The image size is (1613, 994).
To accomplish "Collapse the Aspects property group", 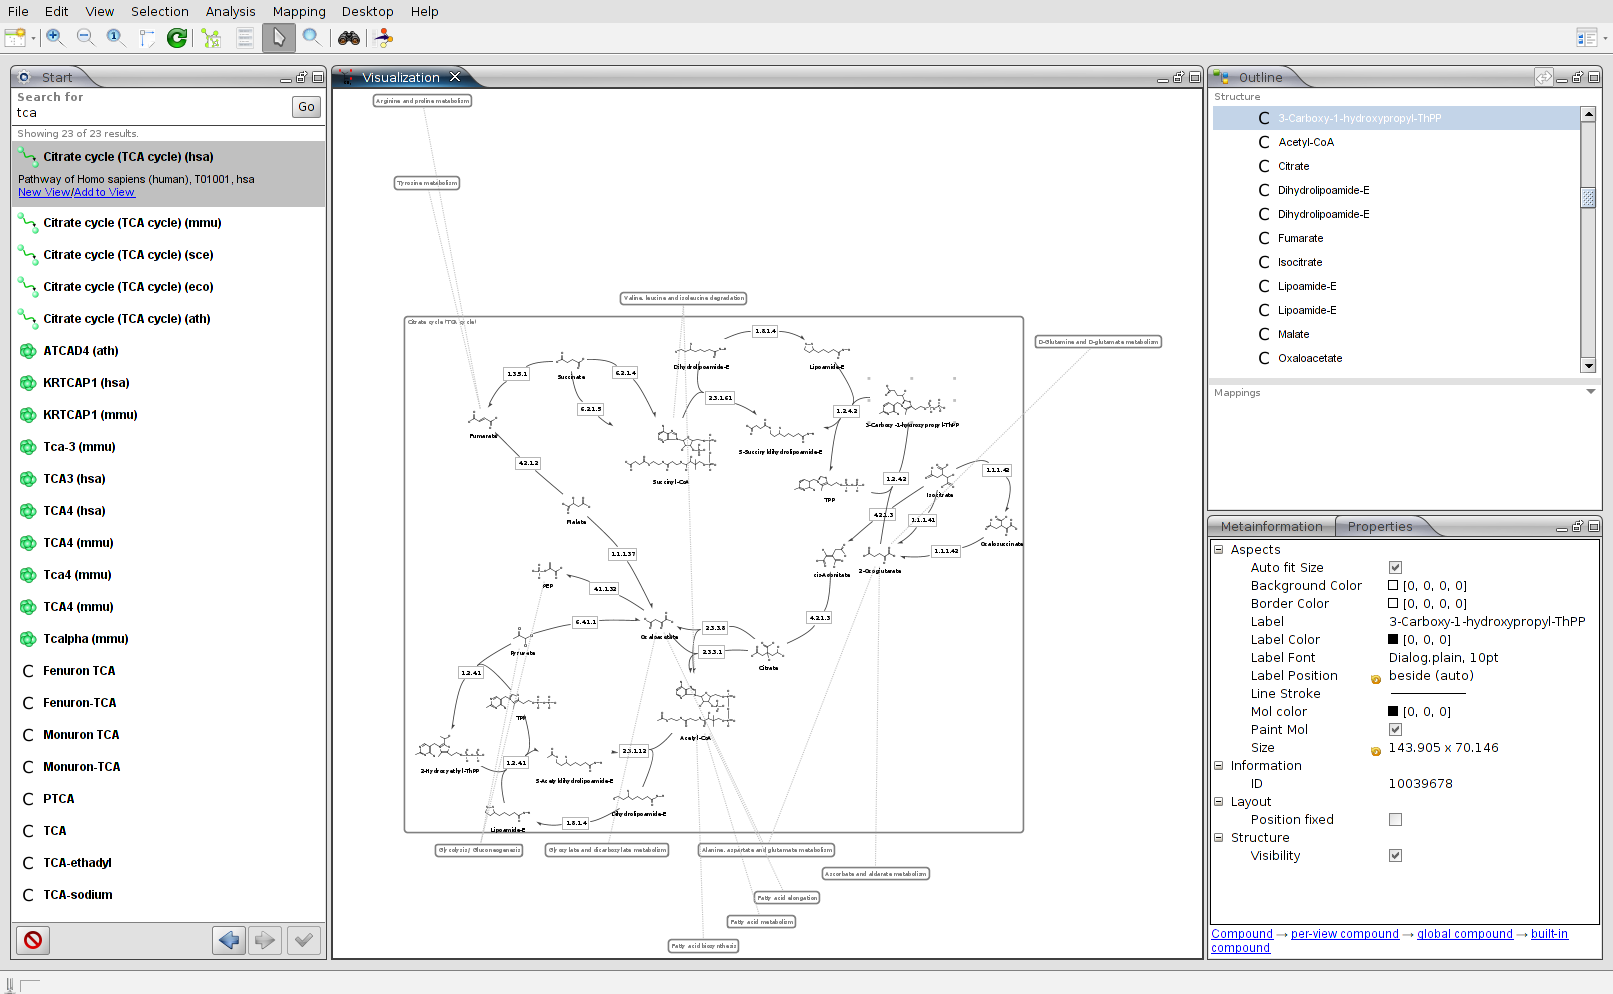I will click(1219, 550).
